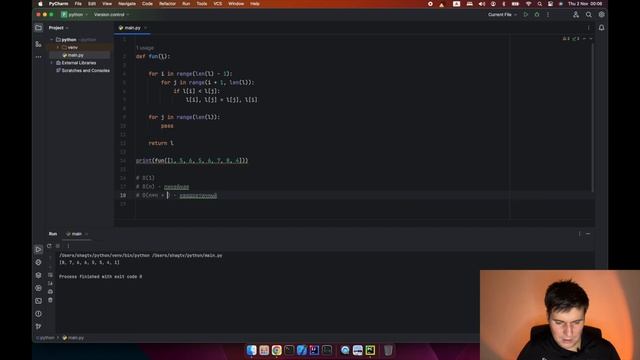Click the print(fun(...)) code line

(192, 161)
